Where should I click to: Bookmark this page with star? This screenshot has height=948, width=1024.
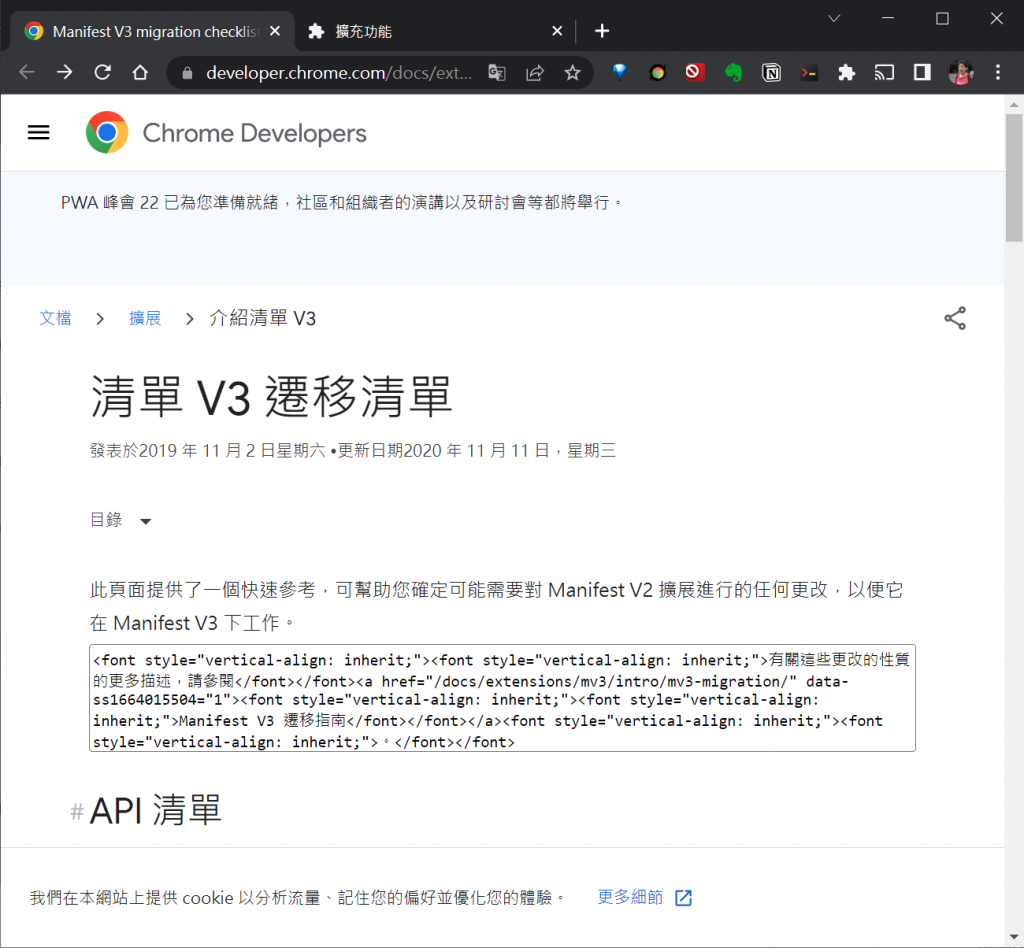(x=573, y=72)
